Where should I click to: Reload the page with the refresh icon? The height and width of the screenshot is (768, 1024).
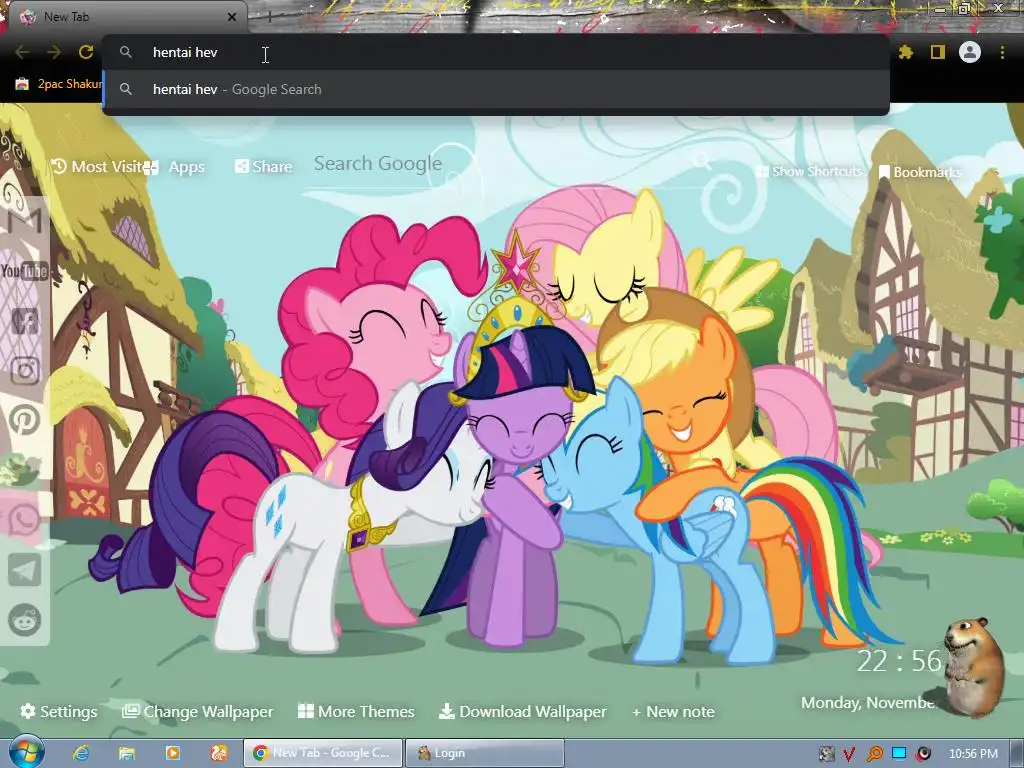pos(86,52)
